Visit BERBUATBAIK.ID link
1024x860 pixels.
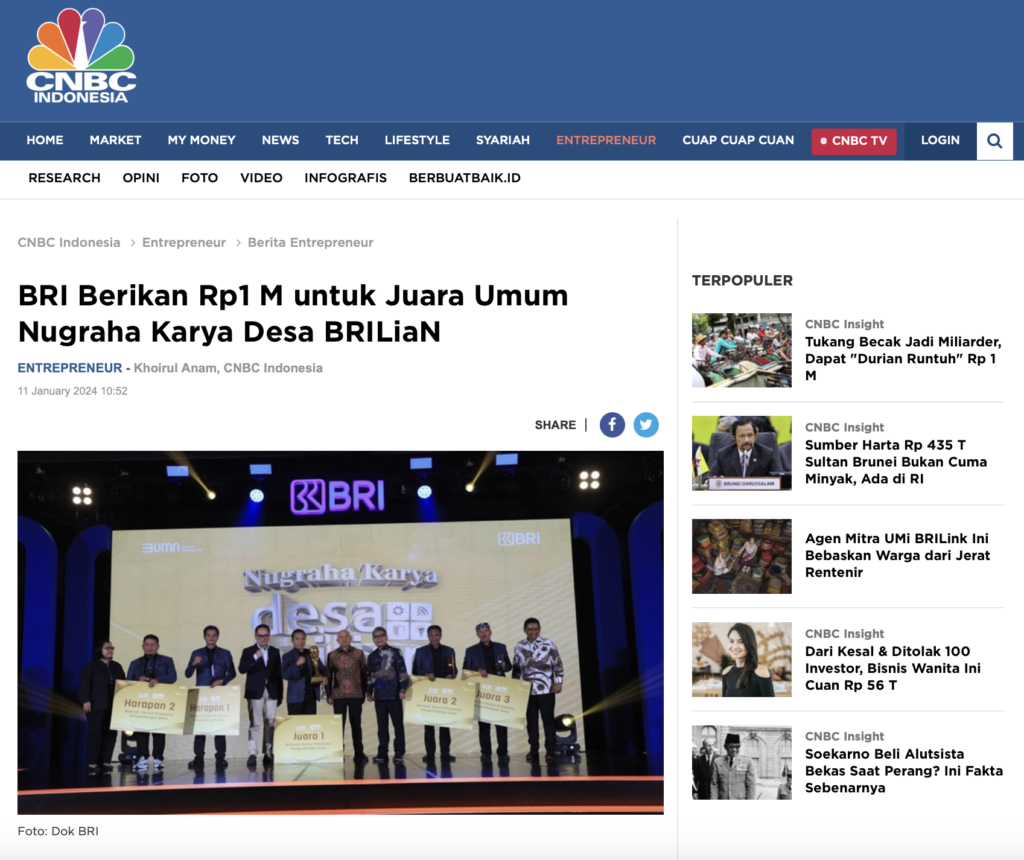[465, 178]
